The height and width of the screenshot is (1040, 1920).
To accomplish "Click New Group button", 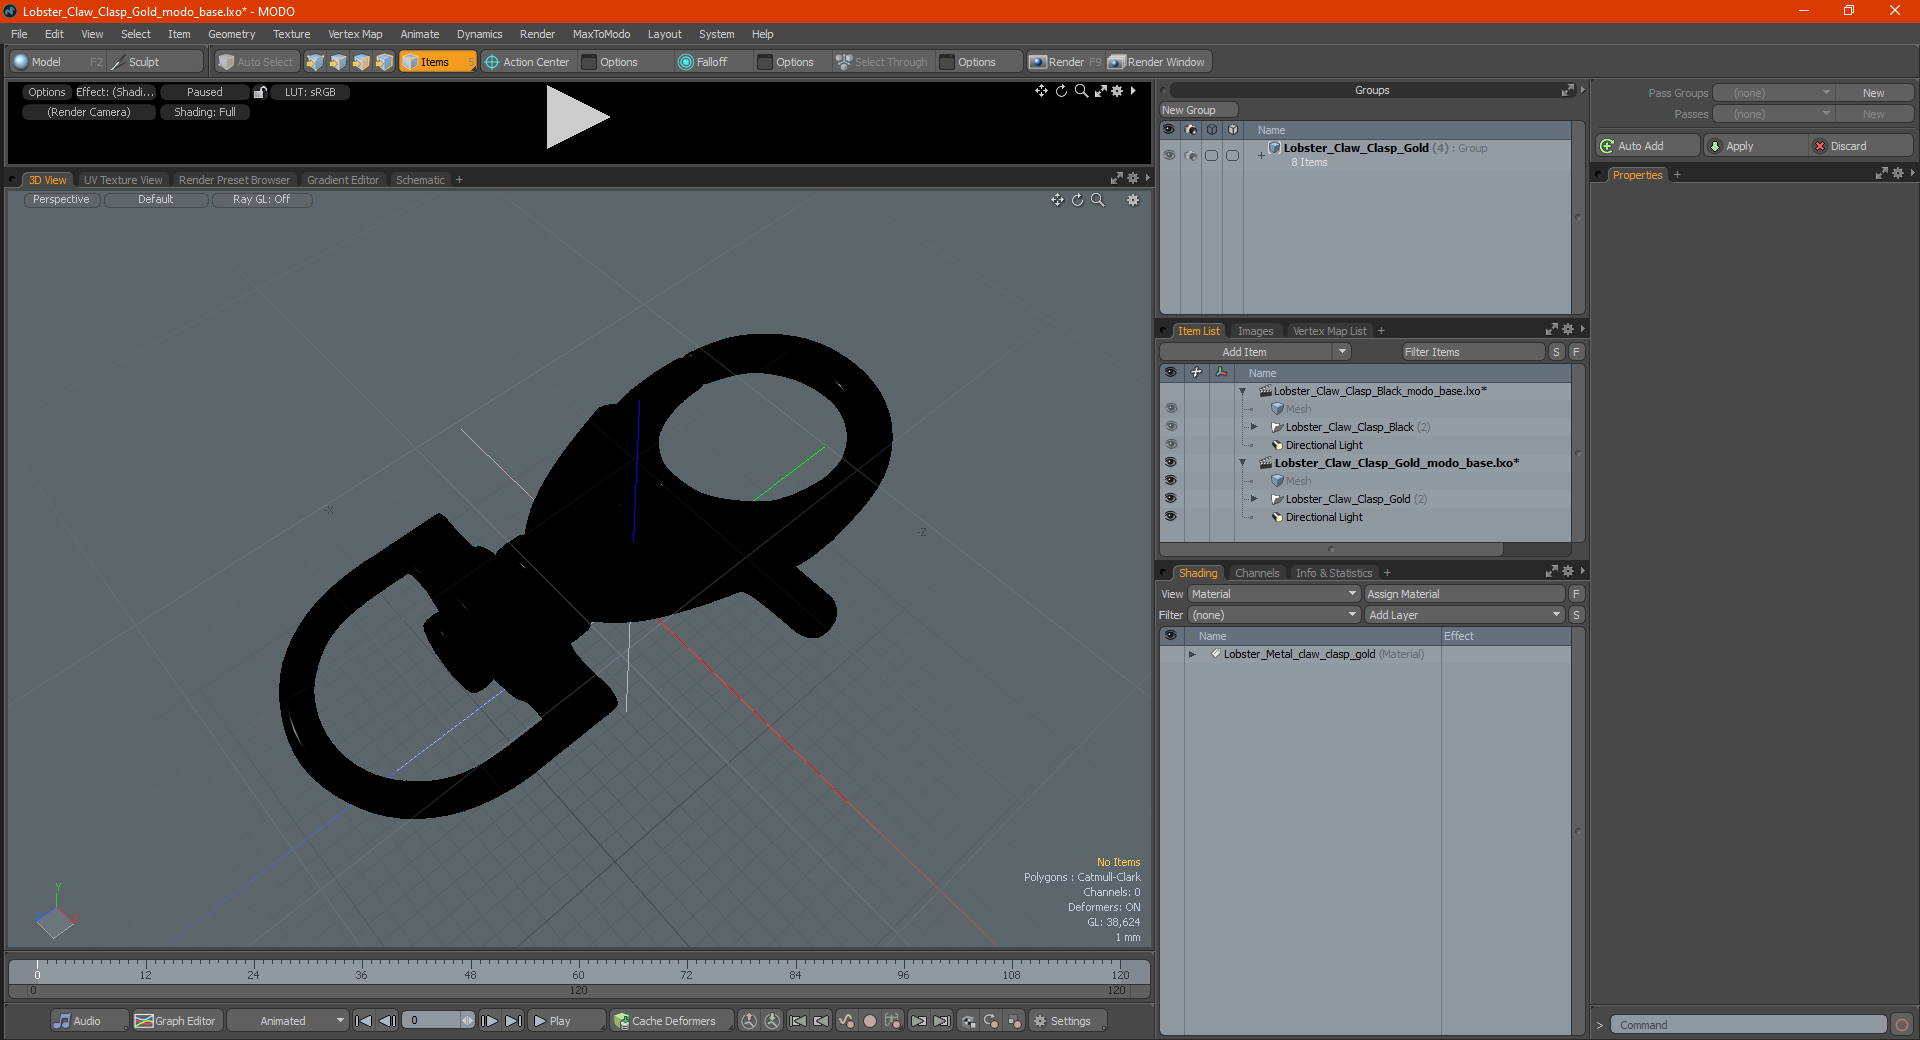I will [x=1198, y=110].
